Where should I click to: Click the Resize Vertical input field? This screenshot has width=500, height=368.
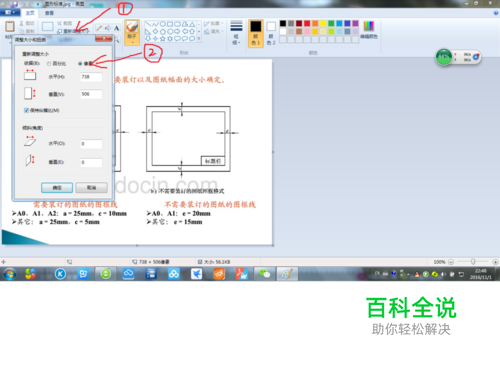click(91, 94)
